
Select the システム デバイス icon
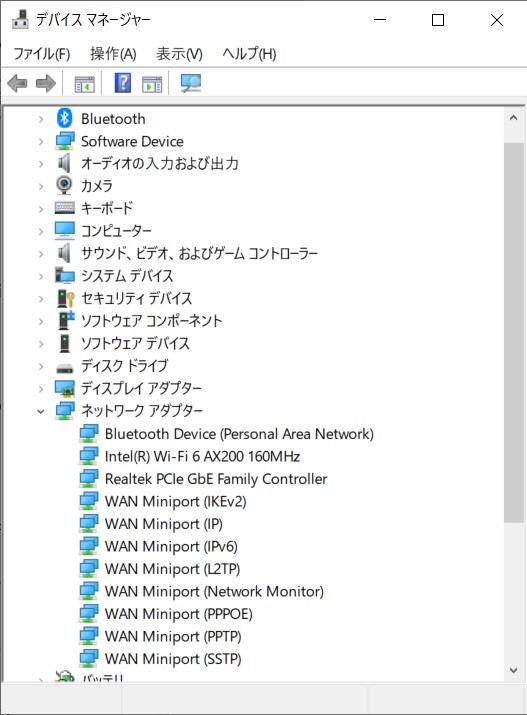tap(64, 275)
